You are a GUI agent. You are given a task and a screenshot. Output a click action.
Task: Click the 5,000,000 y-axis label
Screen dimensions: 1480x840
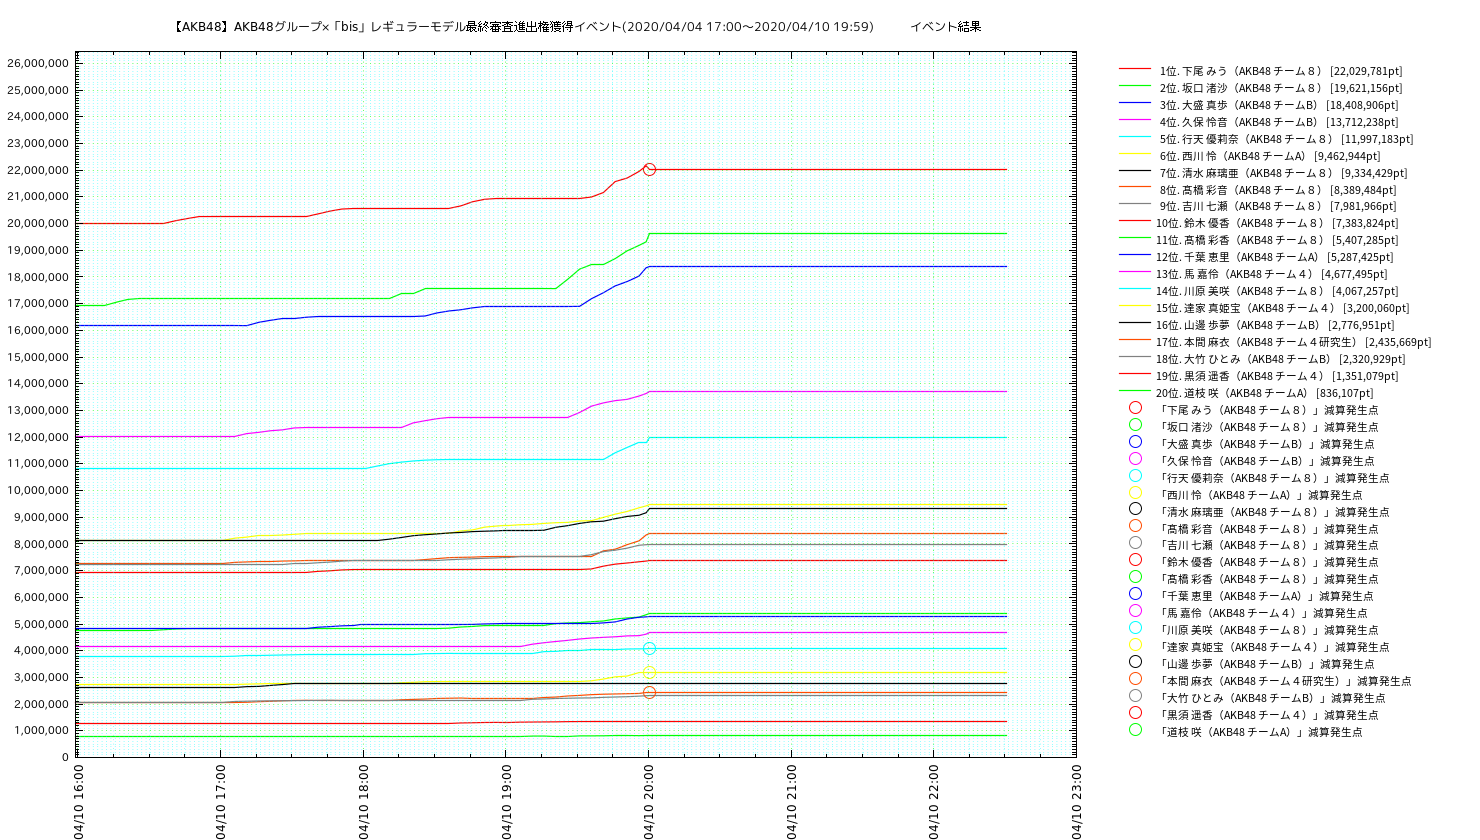pyautogui.click(x=41, y=624)
